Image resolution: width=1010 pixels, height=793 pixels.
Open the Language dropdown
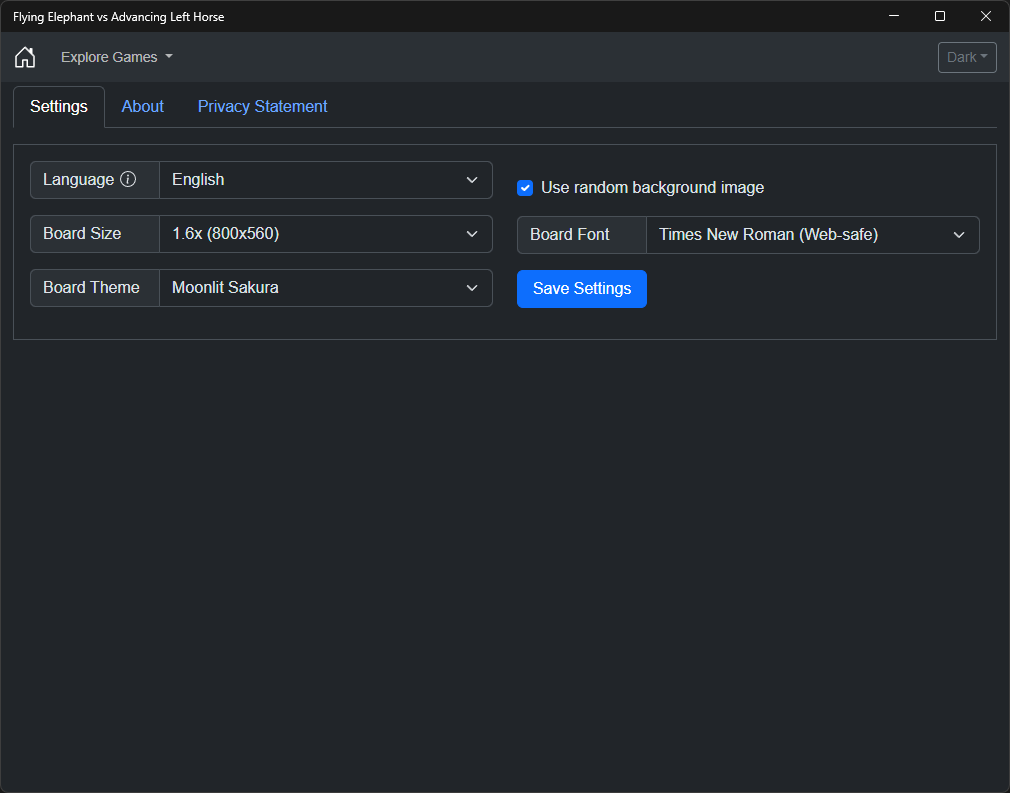tap(326, 180)
